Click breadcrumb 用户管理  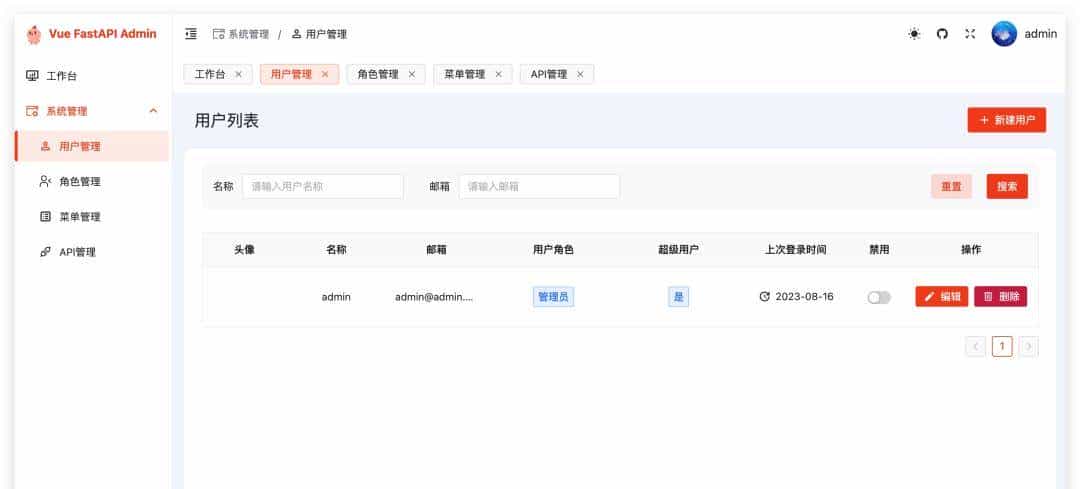pos(326,34)
